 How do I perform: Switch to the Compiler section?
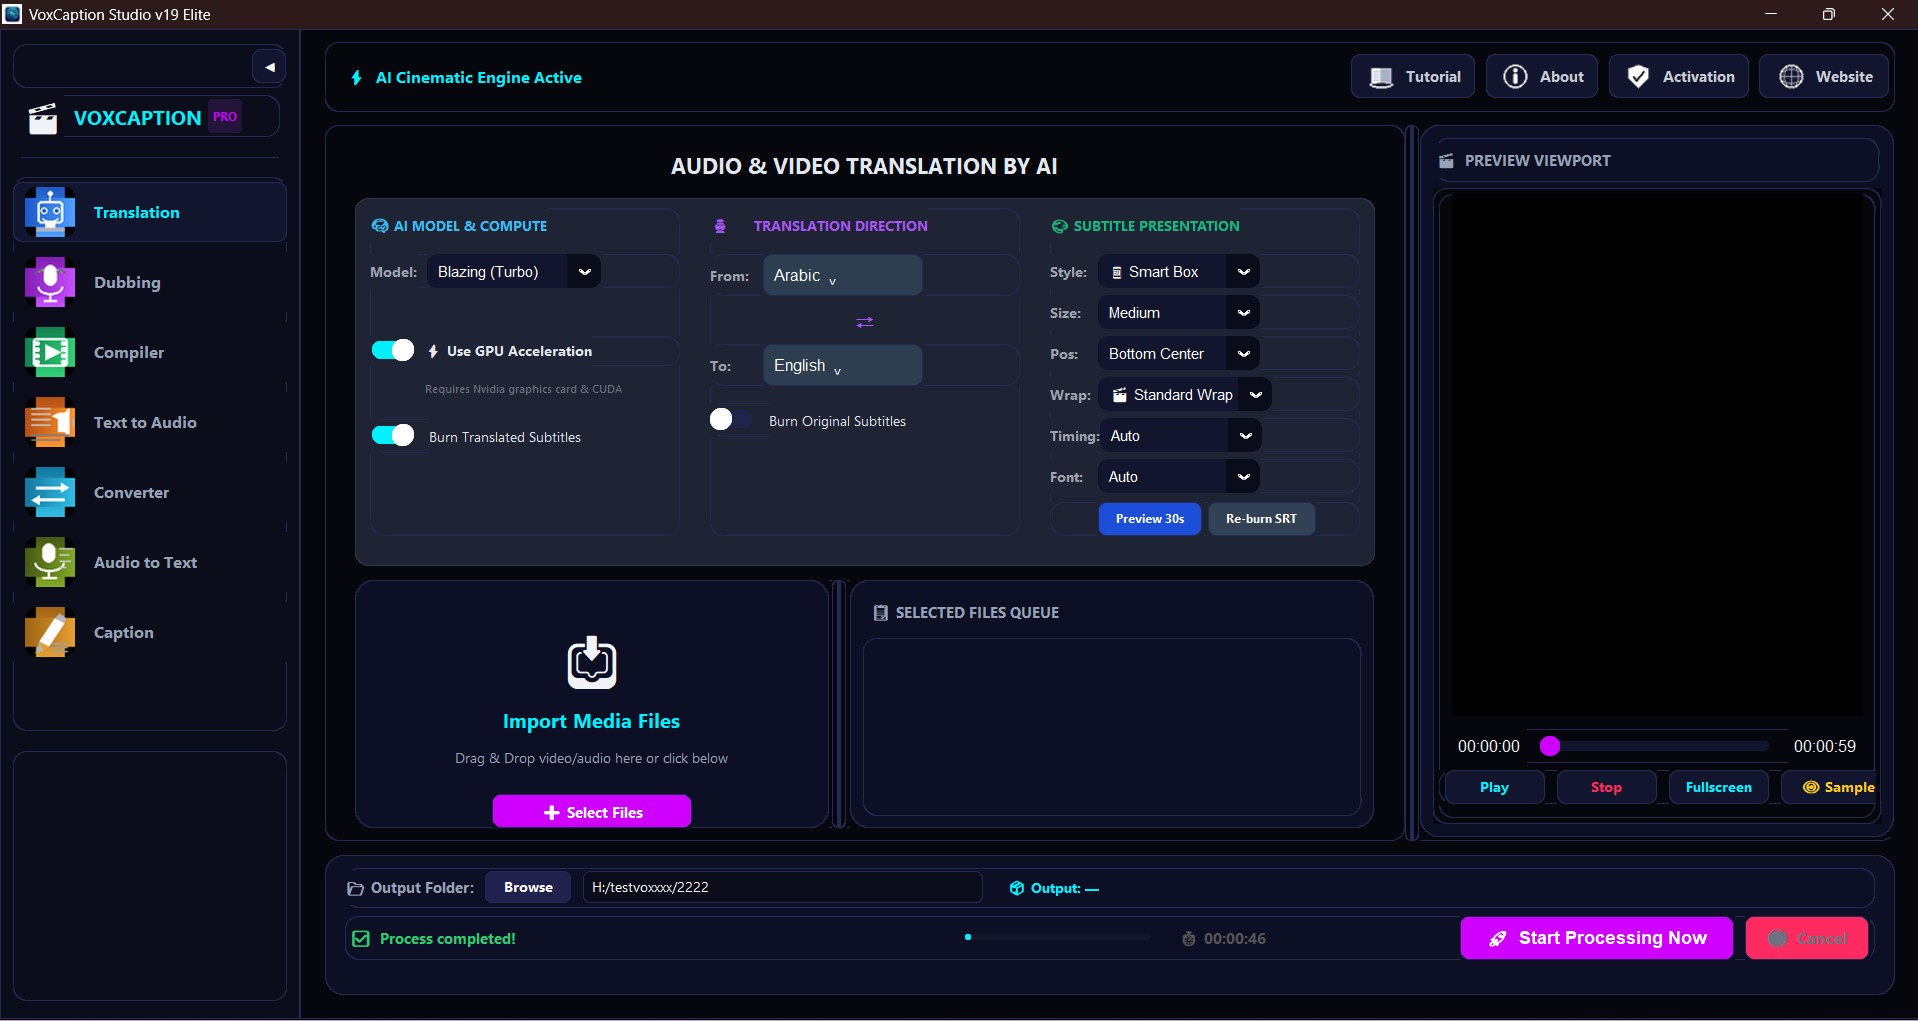150,352
